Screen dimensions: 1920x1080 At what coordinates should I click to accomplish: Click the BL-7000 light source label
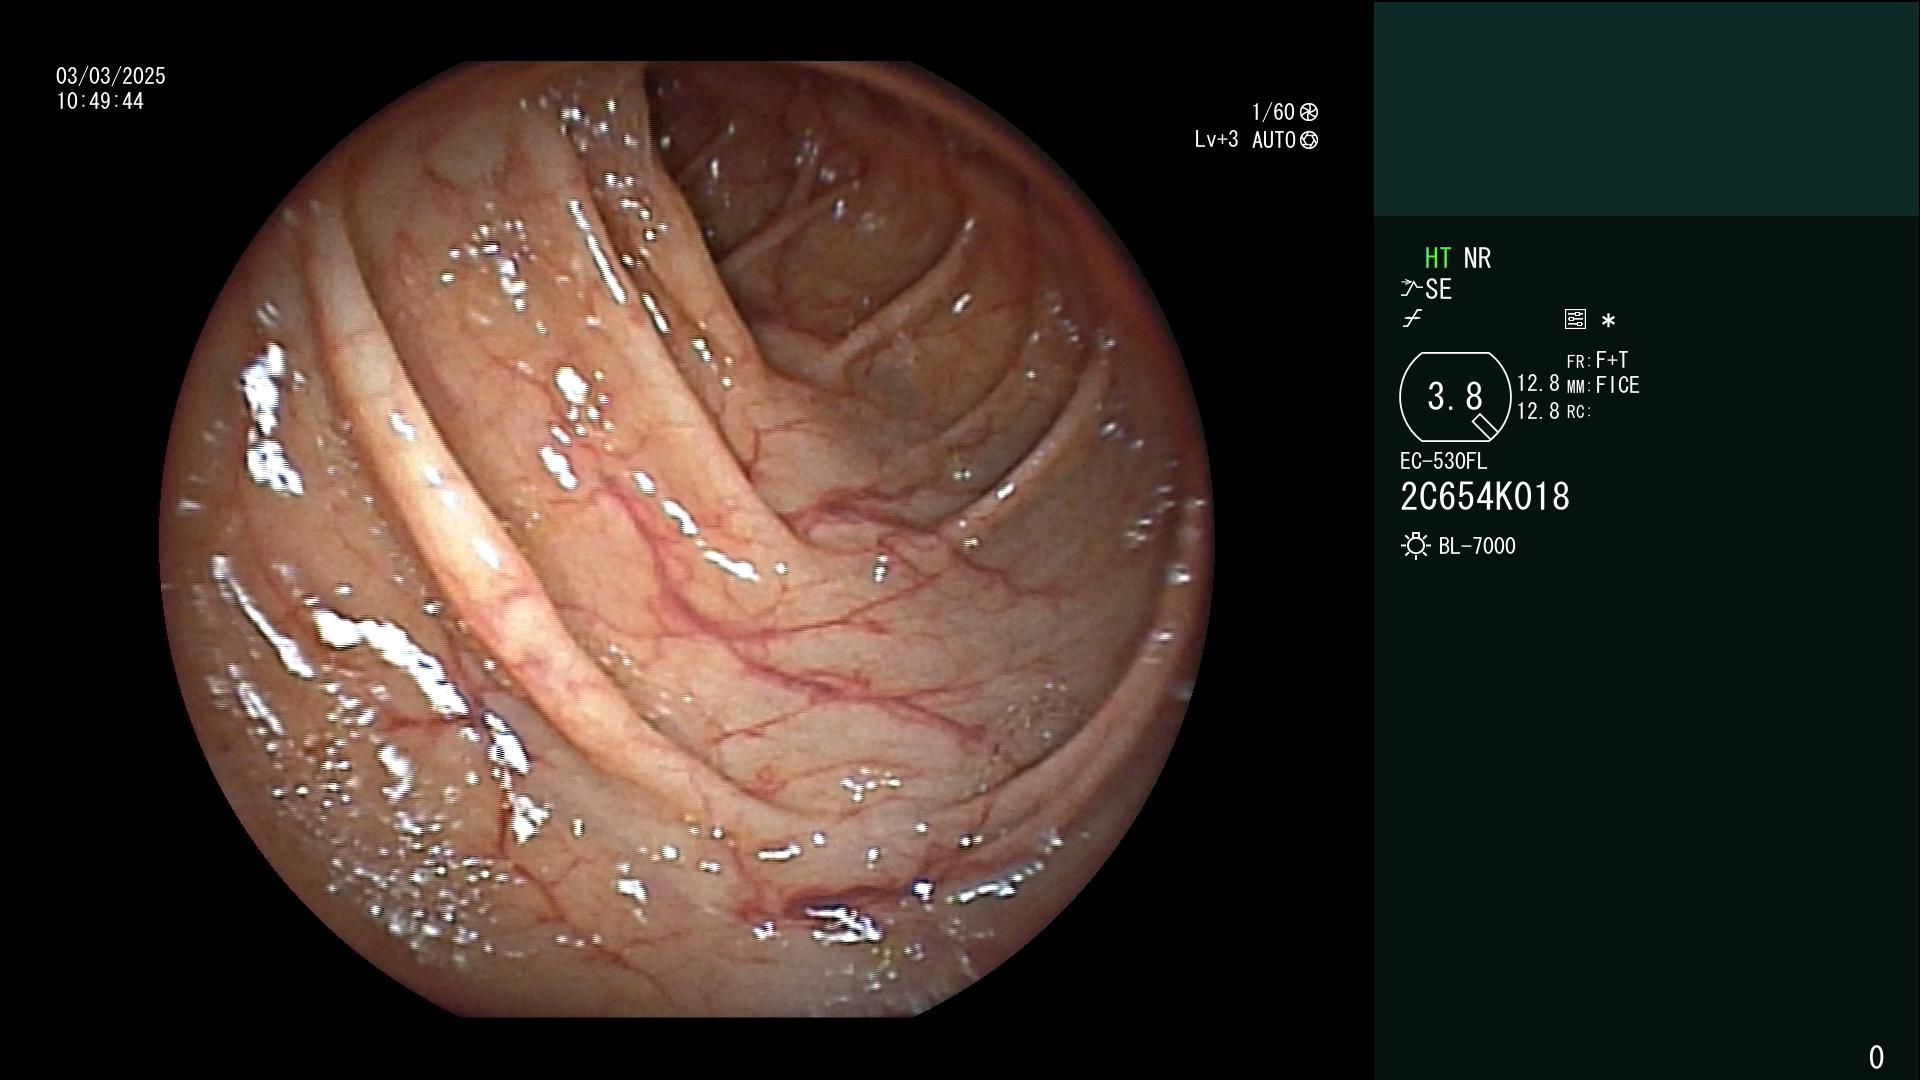click(1477, 546)
